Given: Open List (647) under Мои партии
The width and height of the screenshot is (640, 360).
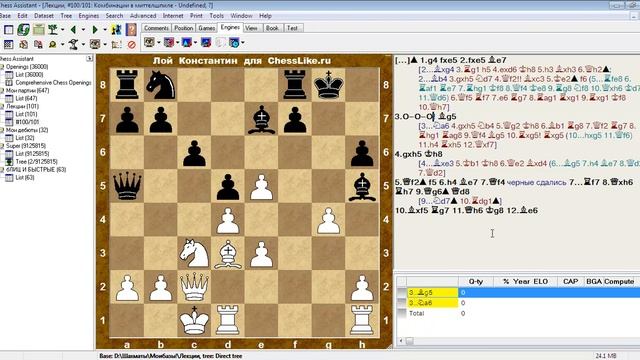Looking at the screenshot, I should [26, 98].
